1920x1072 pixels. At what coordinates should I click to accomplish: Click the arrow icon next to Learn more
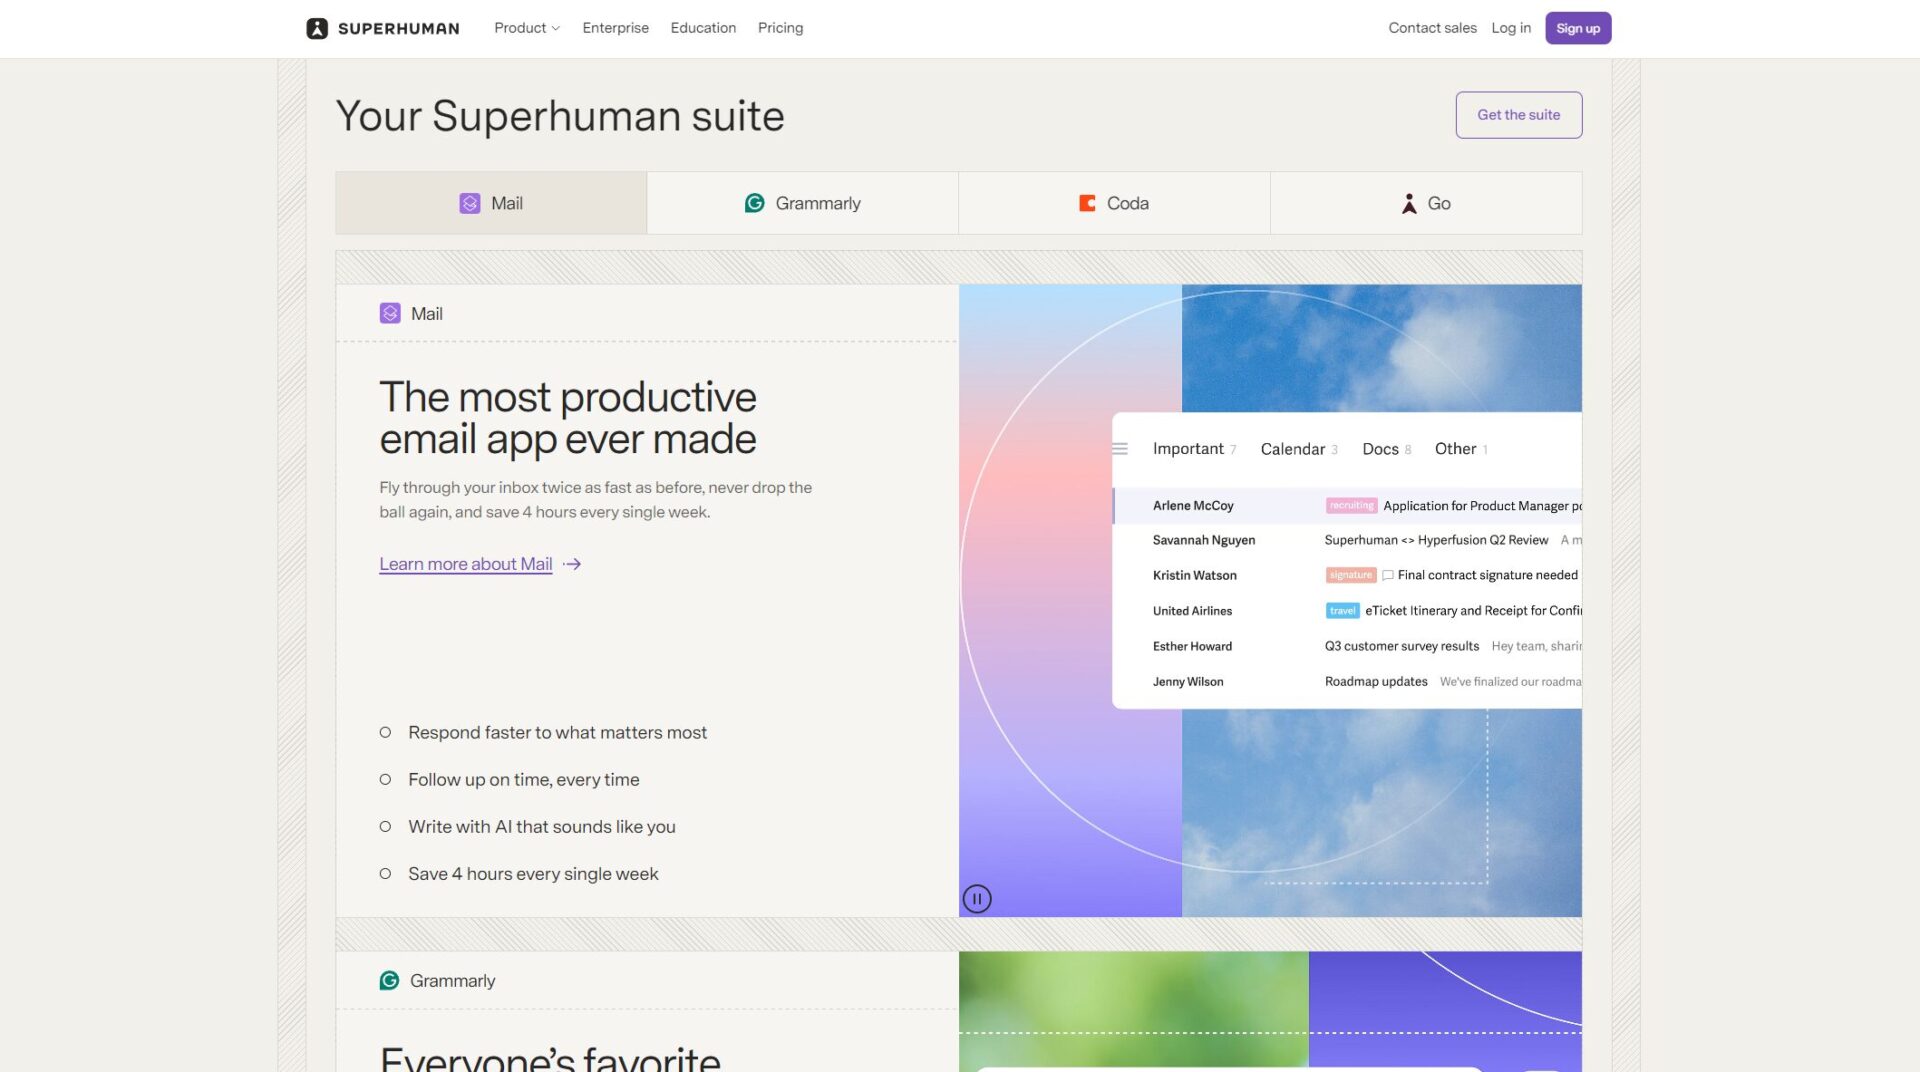point(572,564)
